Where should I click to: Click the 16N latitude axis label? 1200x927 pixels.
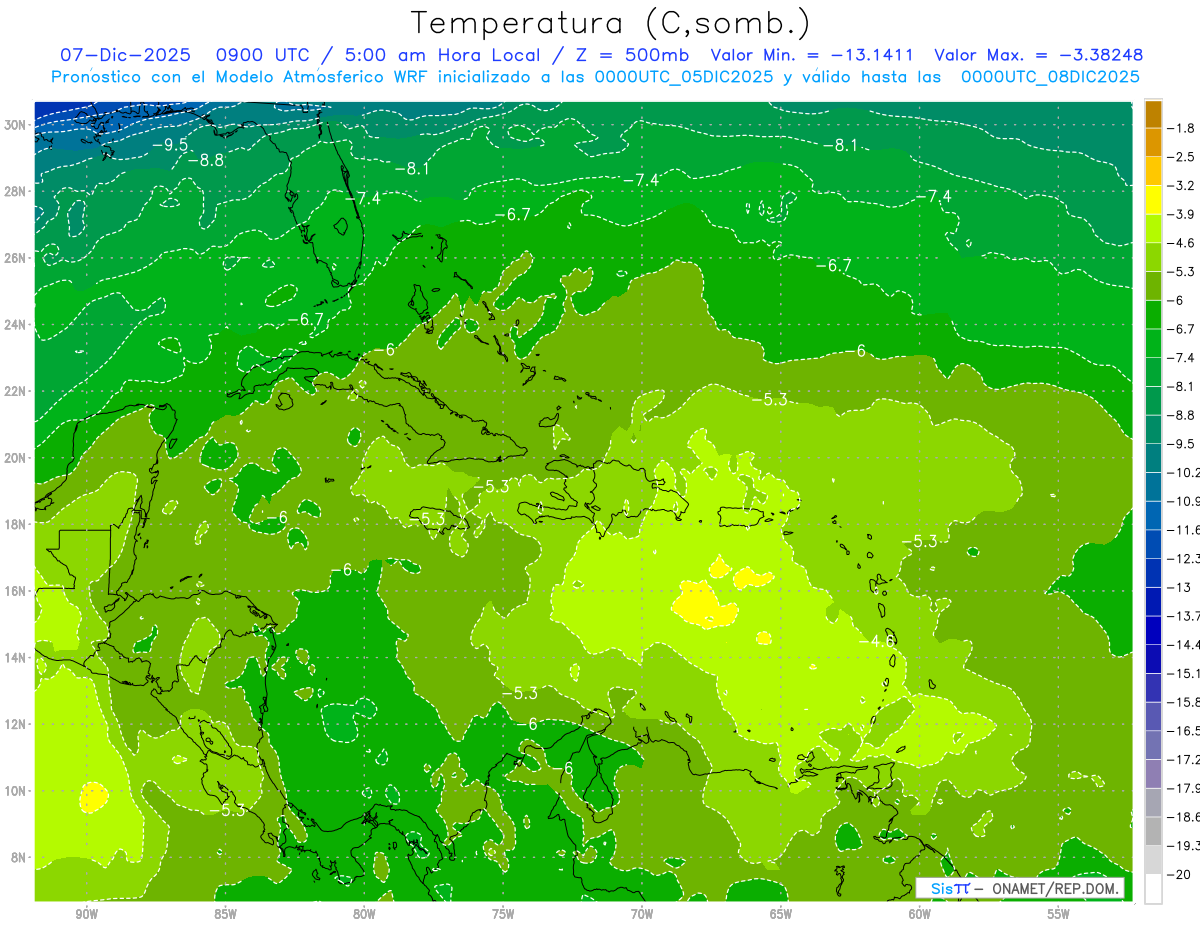coord(15,591)
